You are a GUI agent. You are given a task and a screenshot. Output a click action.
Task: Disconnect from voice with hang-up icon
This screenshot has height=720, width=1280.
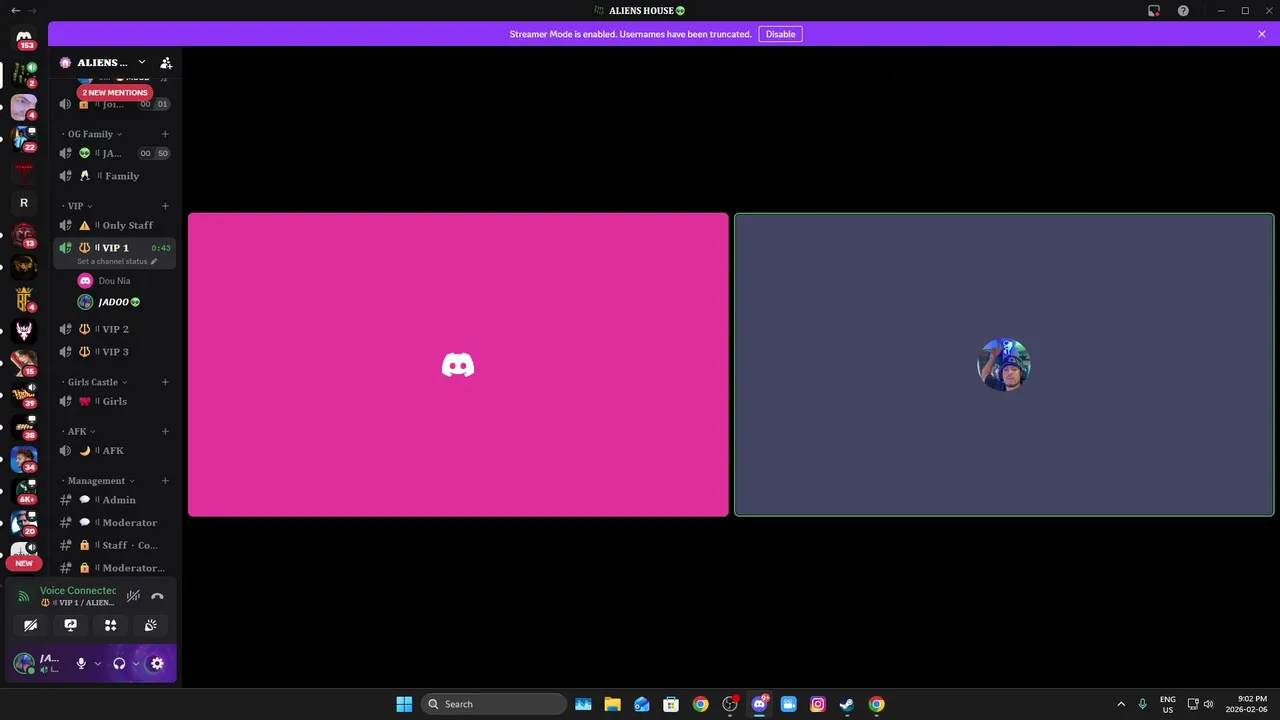click(157, 596)
